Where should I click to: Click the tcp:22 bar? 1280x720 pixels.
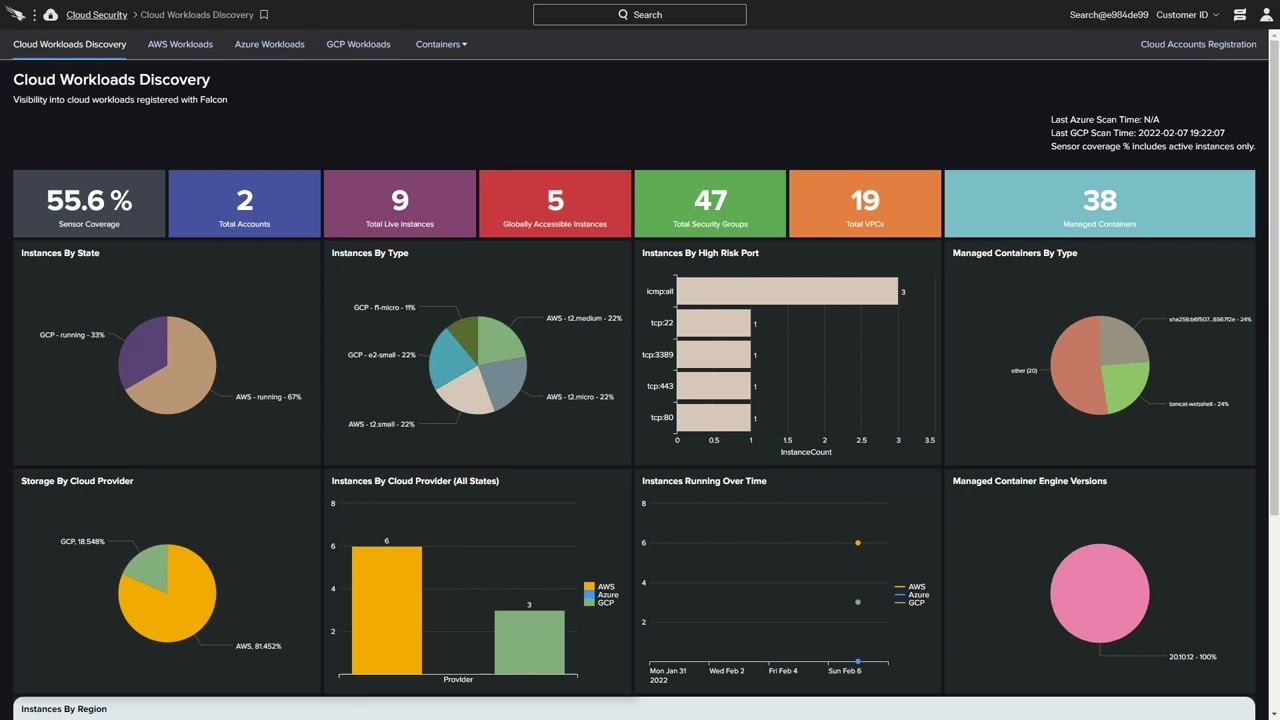714,323
